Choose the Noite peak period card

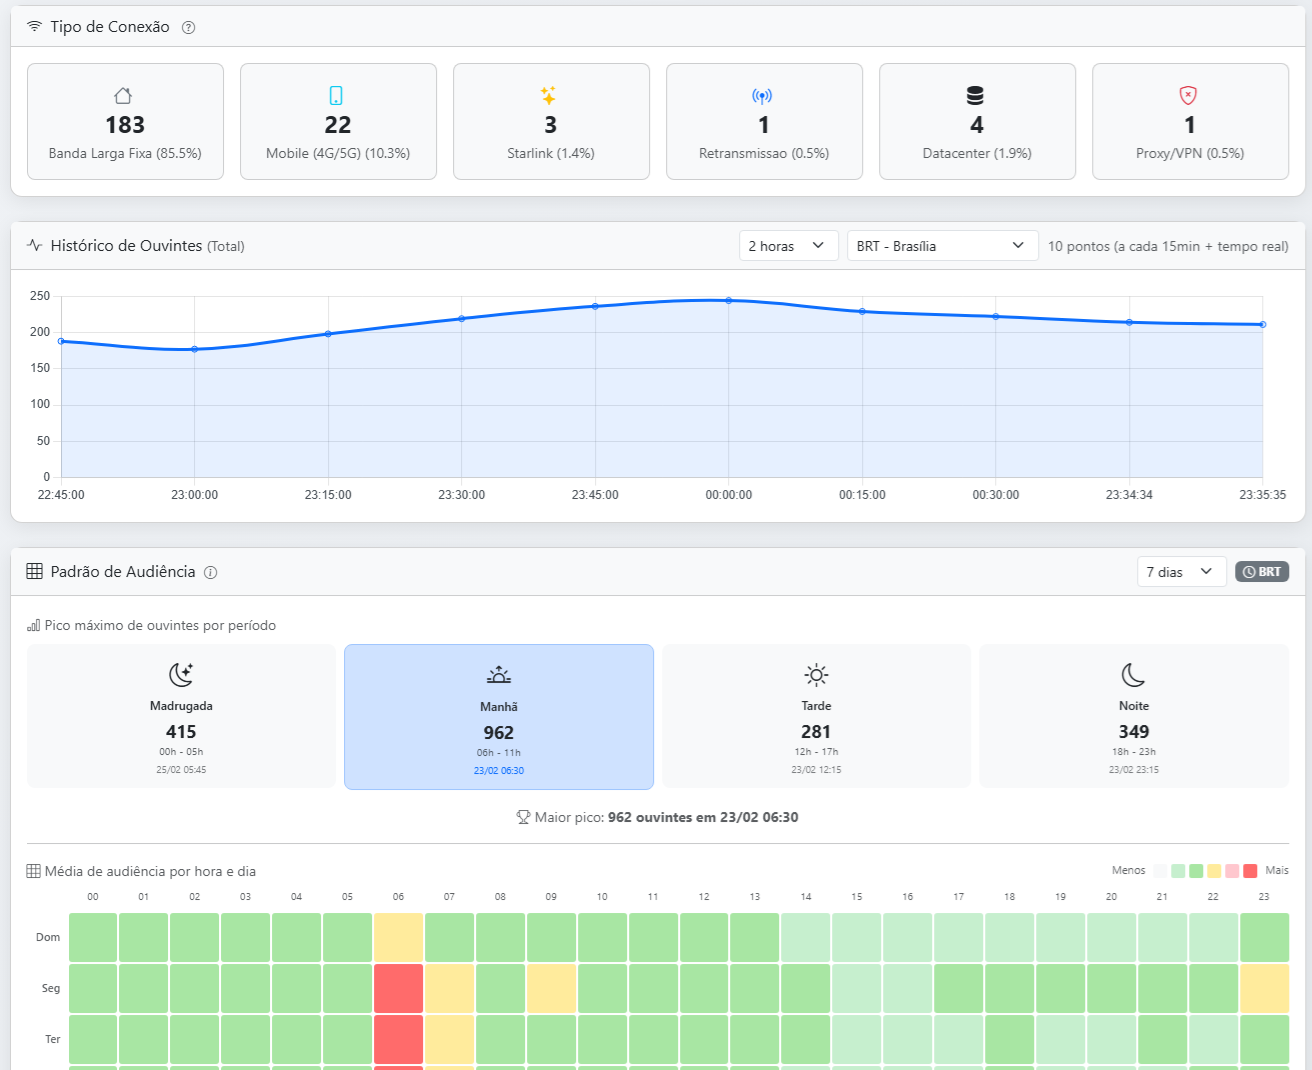(1133, 716)
